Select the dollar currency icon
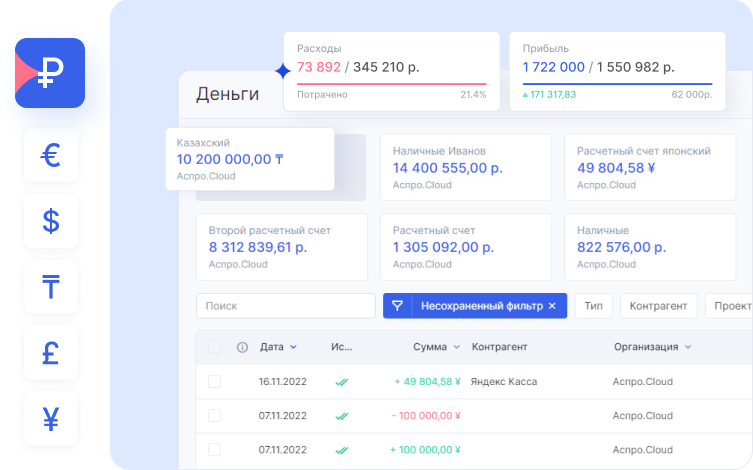 tap(51, 221)
